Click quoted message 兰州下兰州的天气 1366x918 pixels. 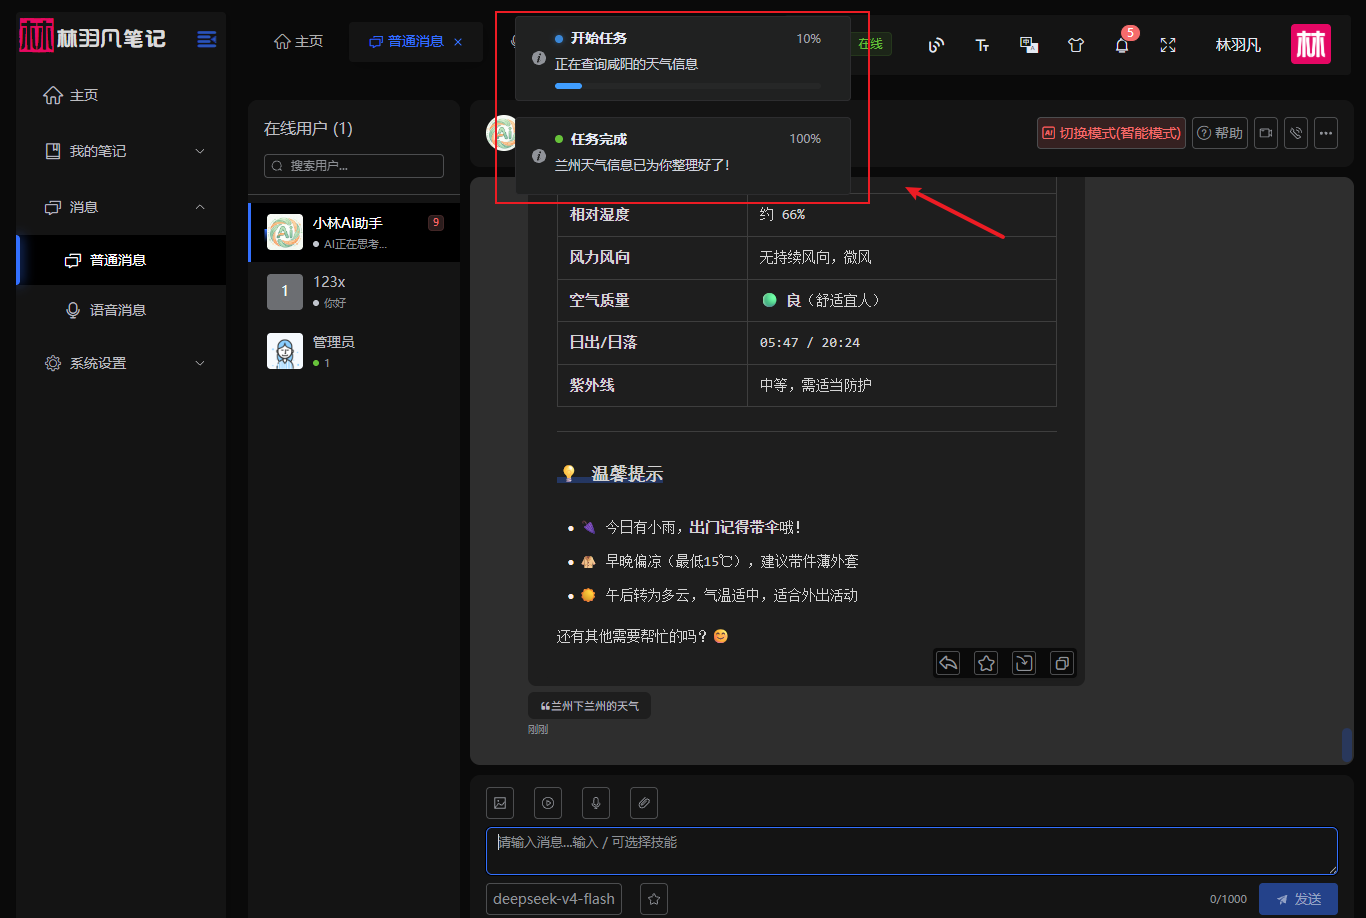coord(590,706)
